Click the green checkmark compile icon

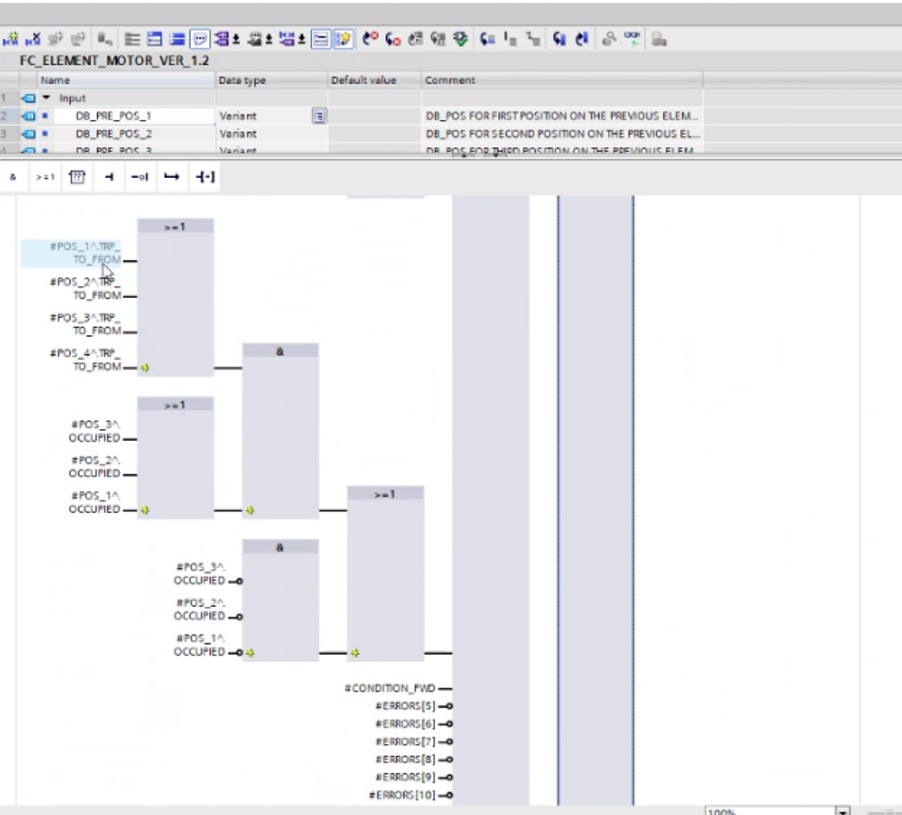click(461, 39)
